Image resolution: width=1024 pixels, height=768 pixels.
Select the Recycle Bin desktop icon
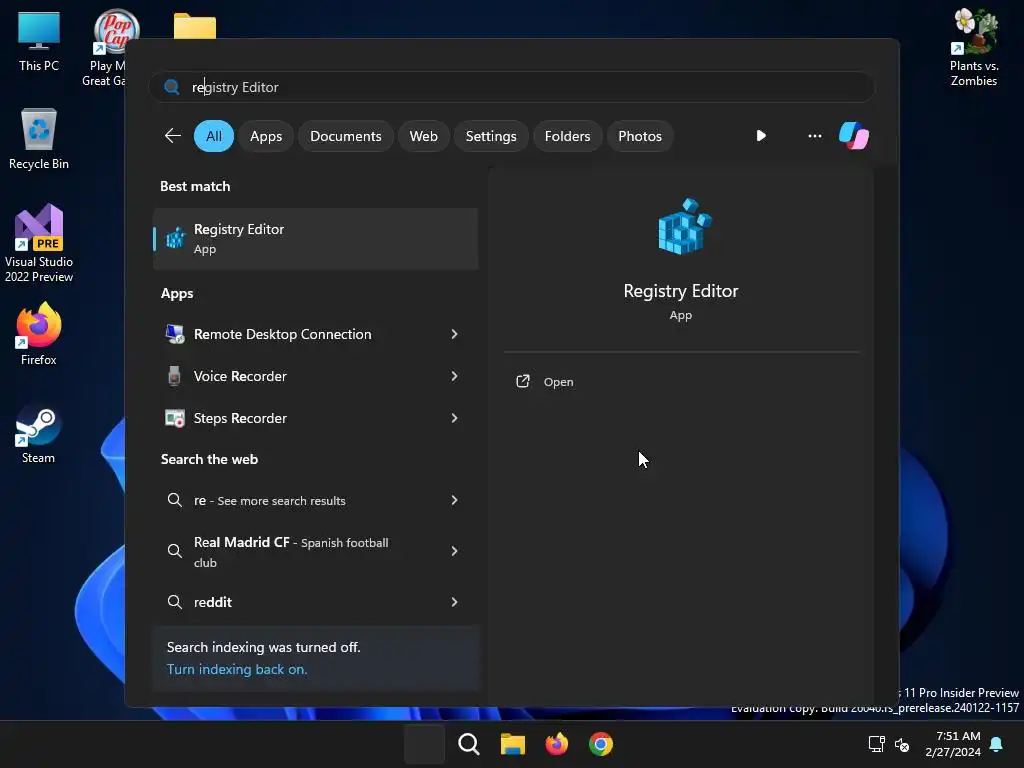point(39,139)
